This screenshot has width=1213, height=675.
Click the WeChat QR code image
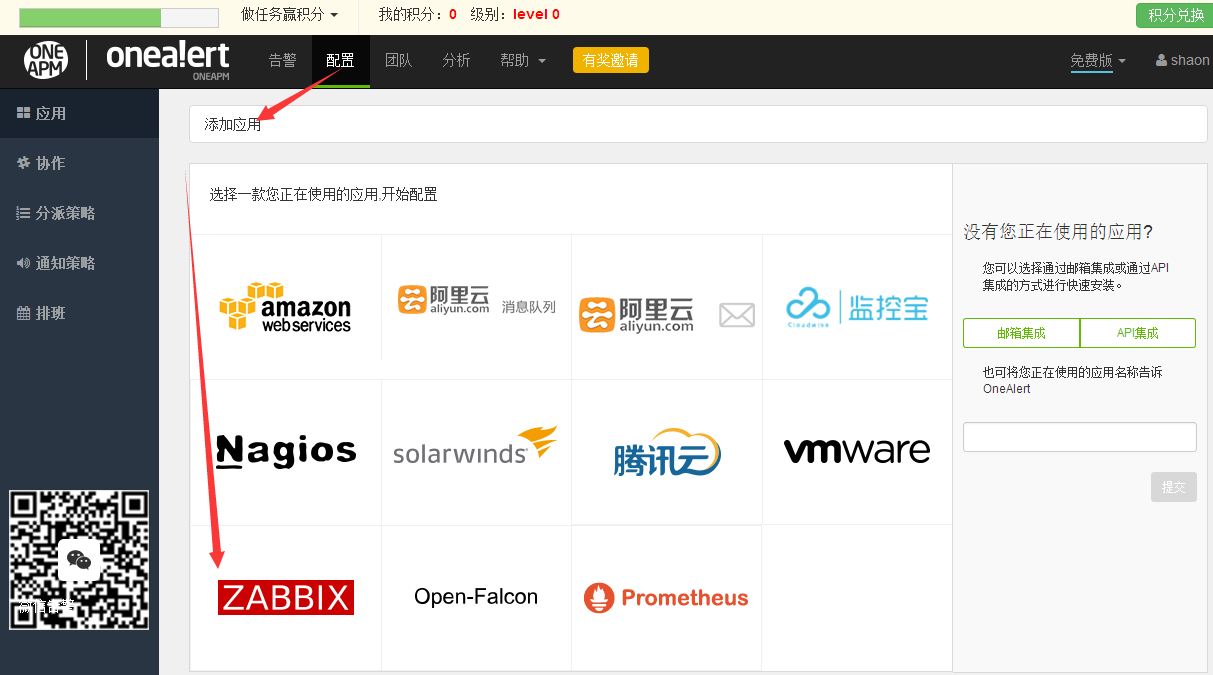click(79, 560)
